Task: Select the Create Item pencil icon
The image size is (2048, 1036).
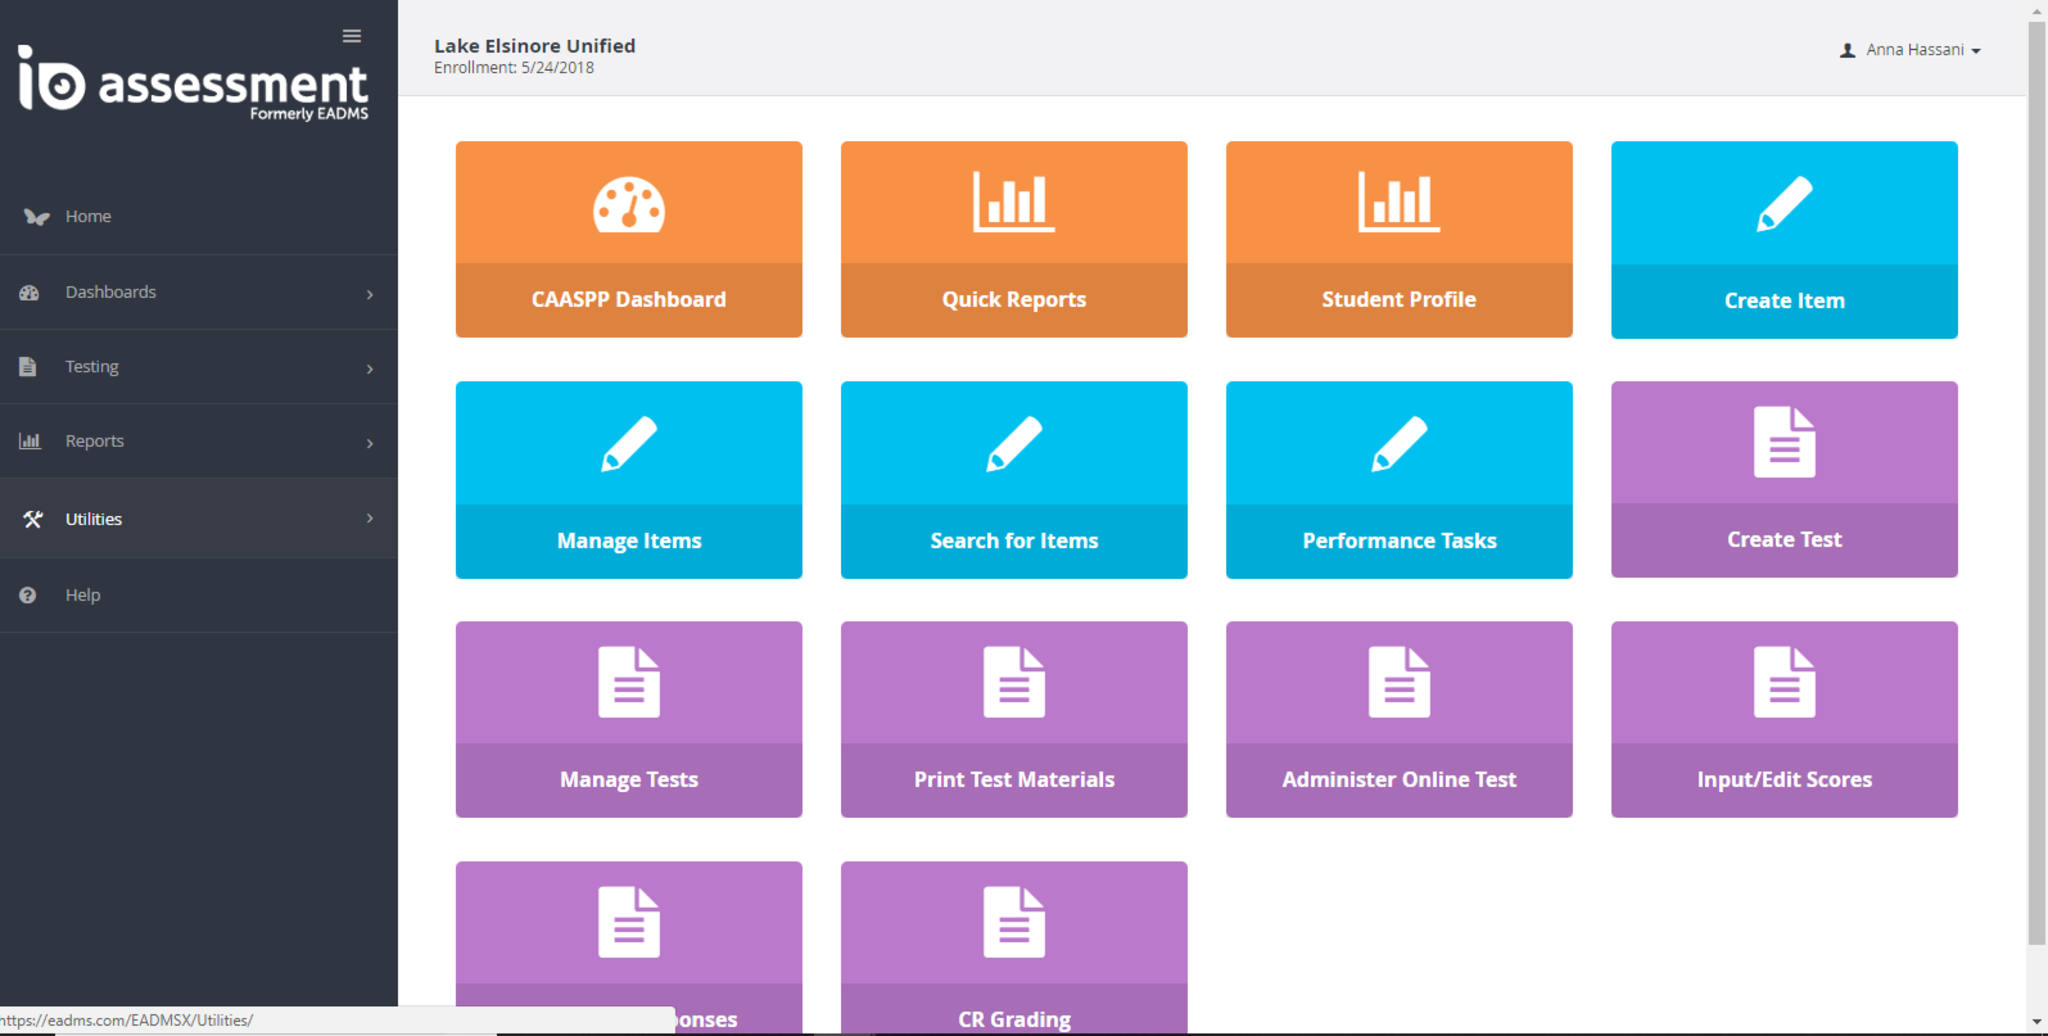Action: pos(1784,204)
